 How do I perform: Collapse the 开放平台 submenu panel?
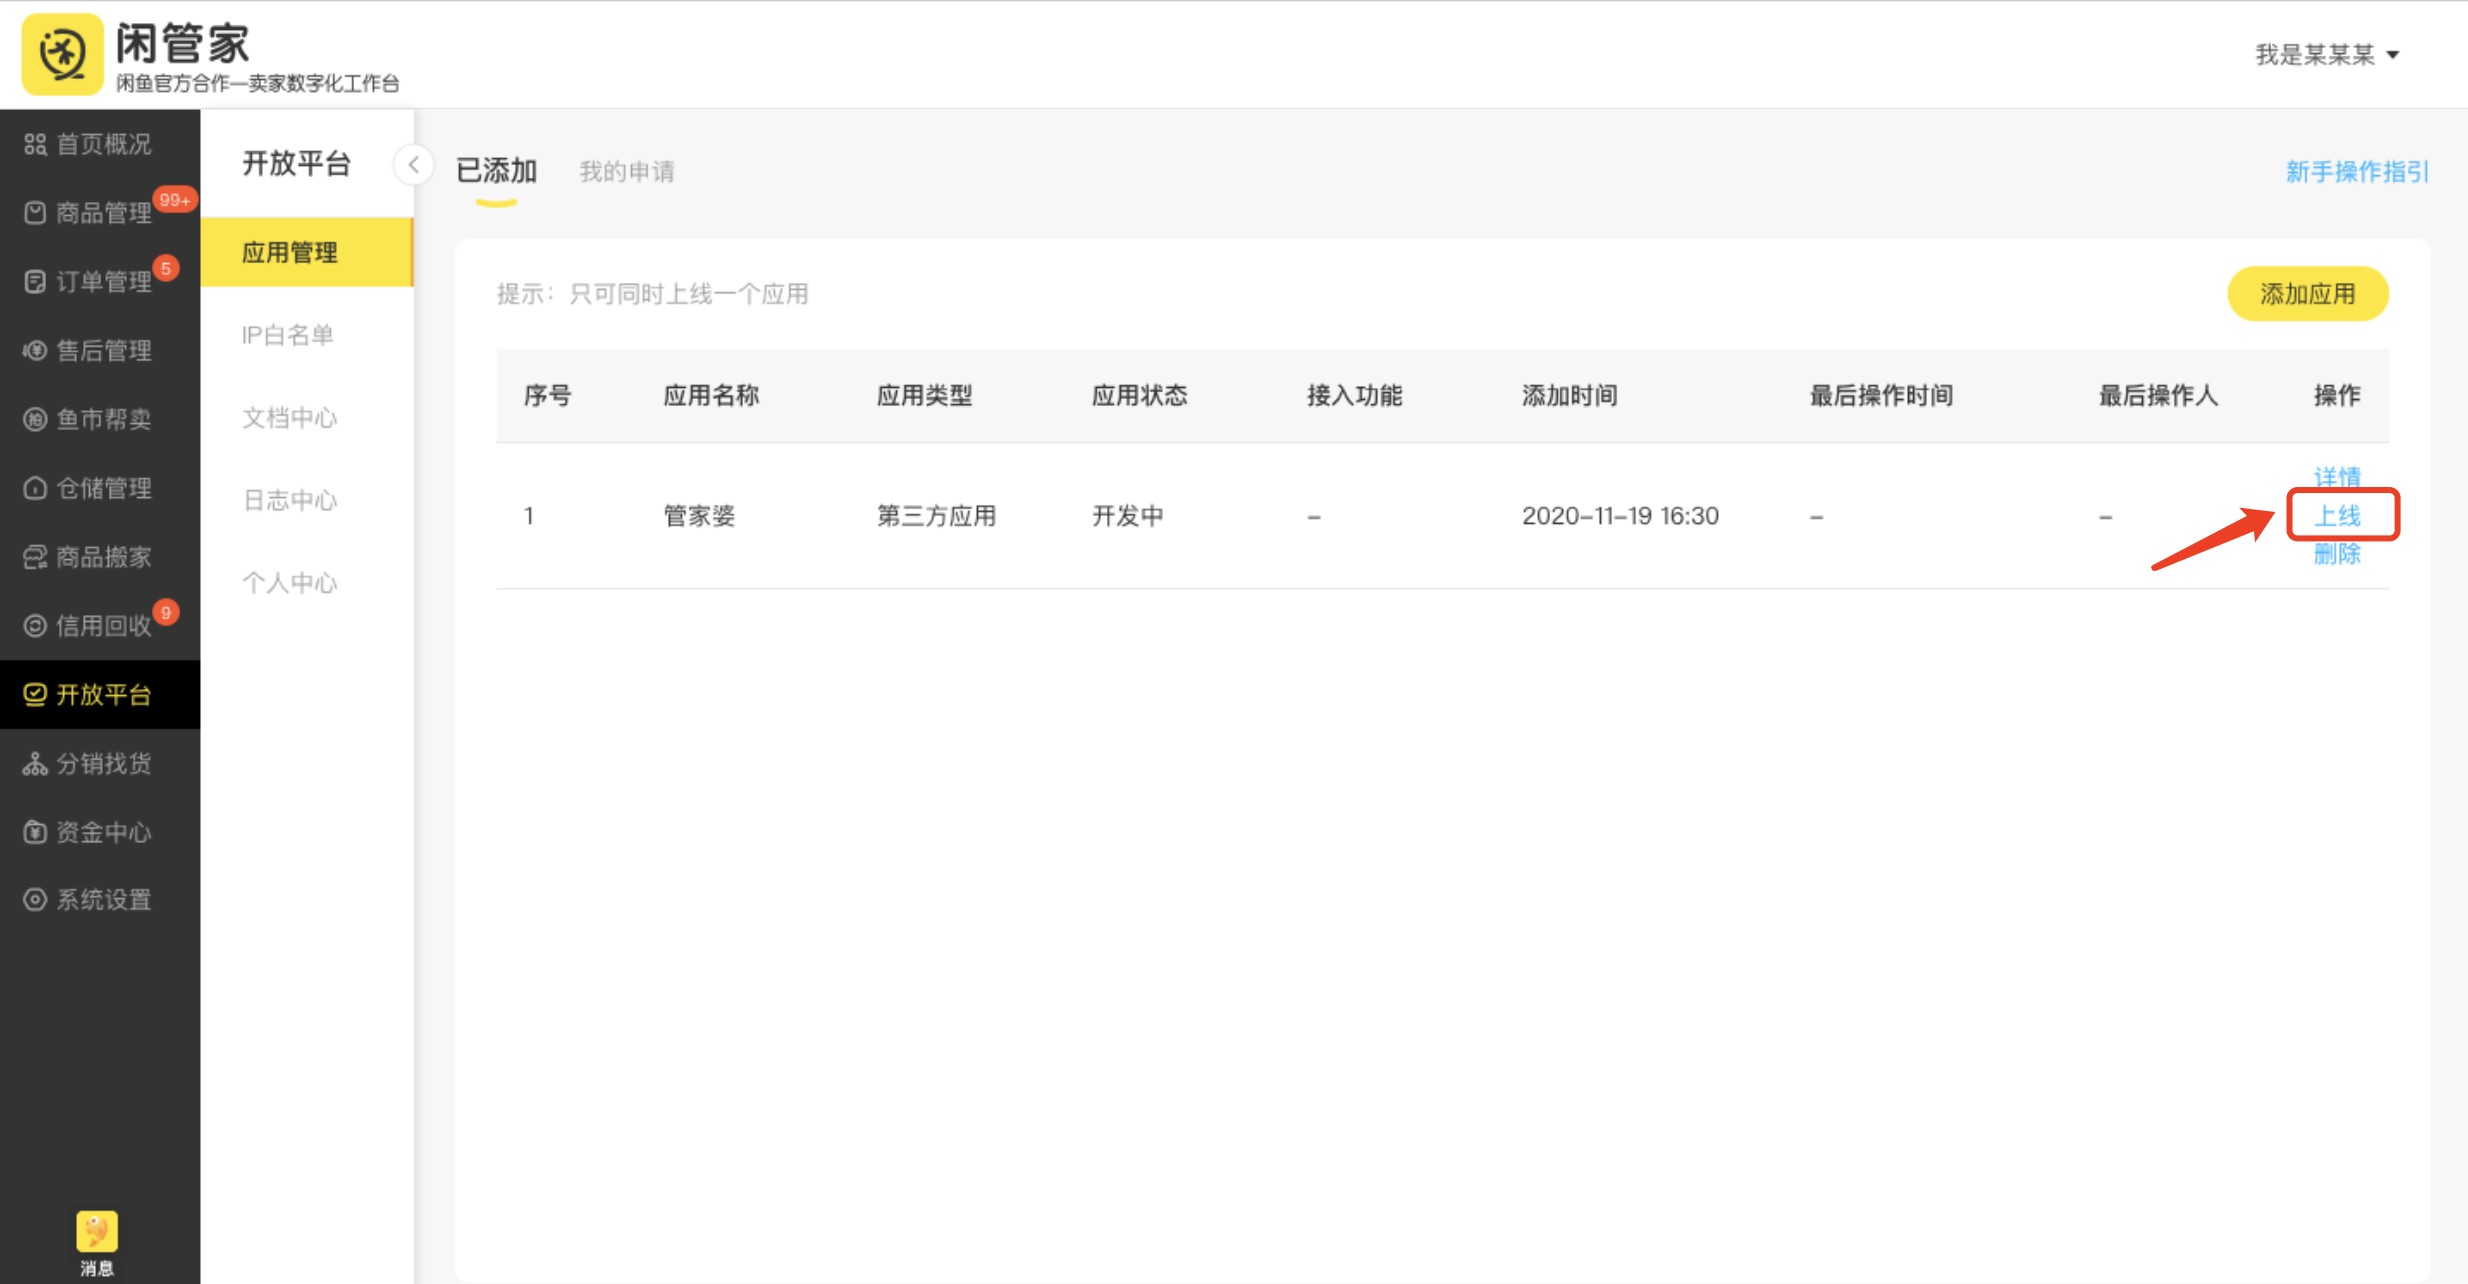coord(414,165)
